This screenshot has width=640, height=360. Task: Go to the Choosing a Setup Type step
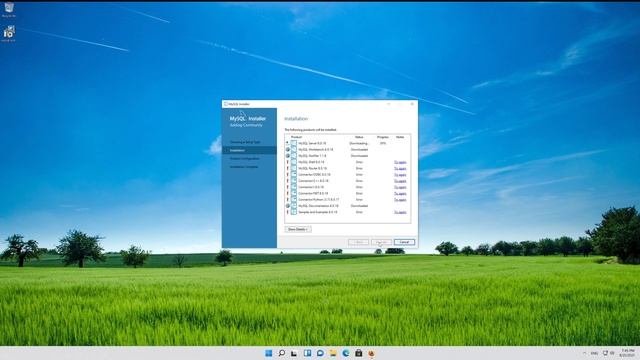click(x=244, y=142)
